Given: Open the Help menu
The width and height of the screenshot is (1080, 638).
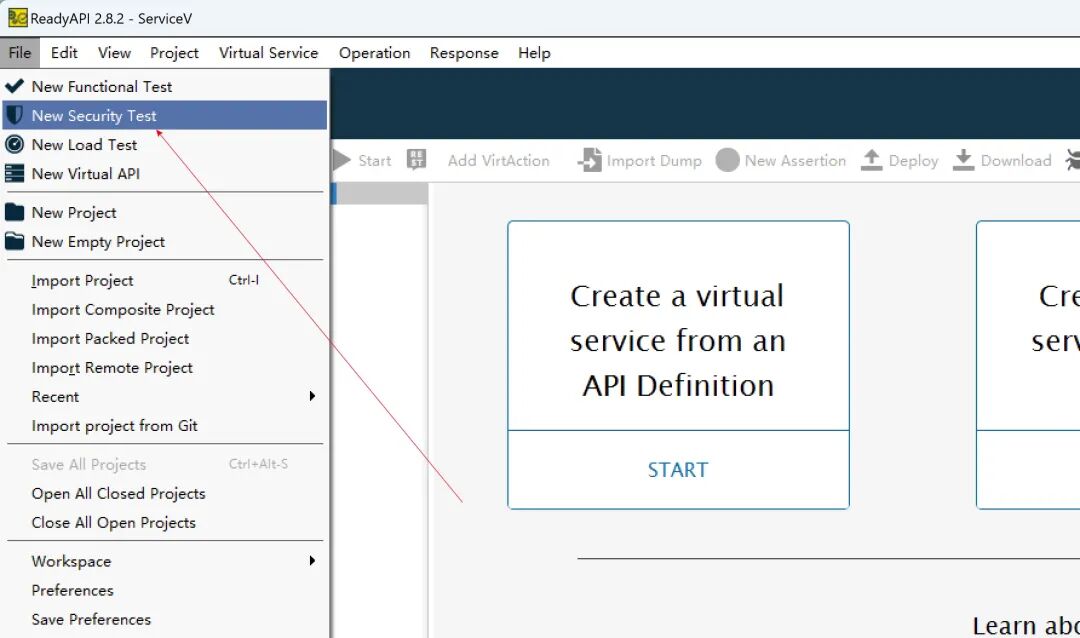Looking at the screenshot, I should (534, 52).
